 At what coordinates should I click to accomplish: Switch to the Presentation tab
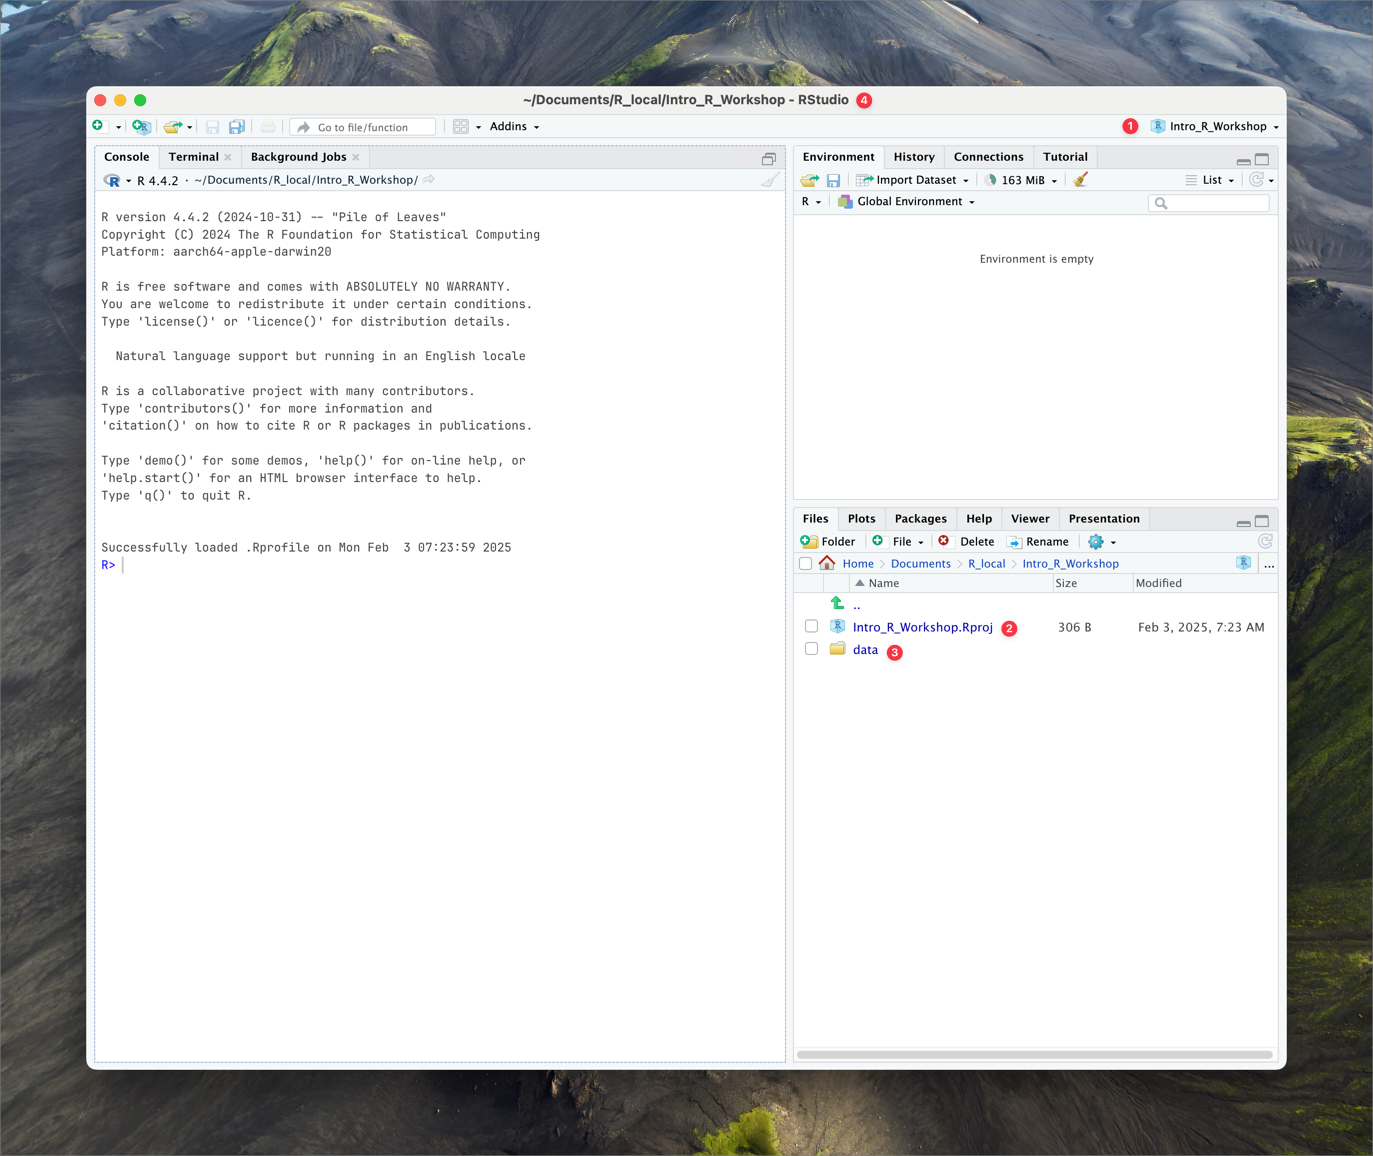tap(1104, 519)
